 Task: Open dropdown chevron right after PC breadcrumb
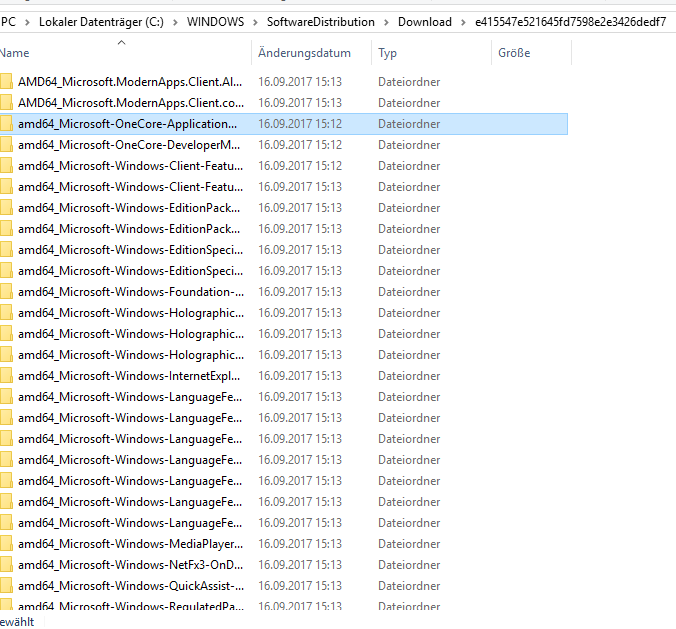pos(27,22)
